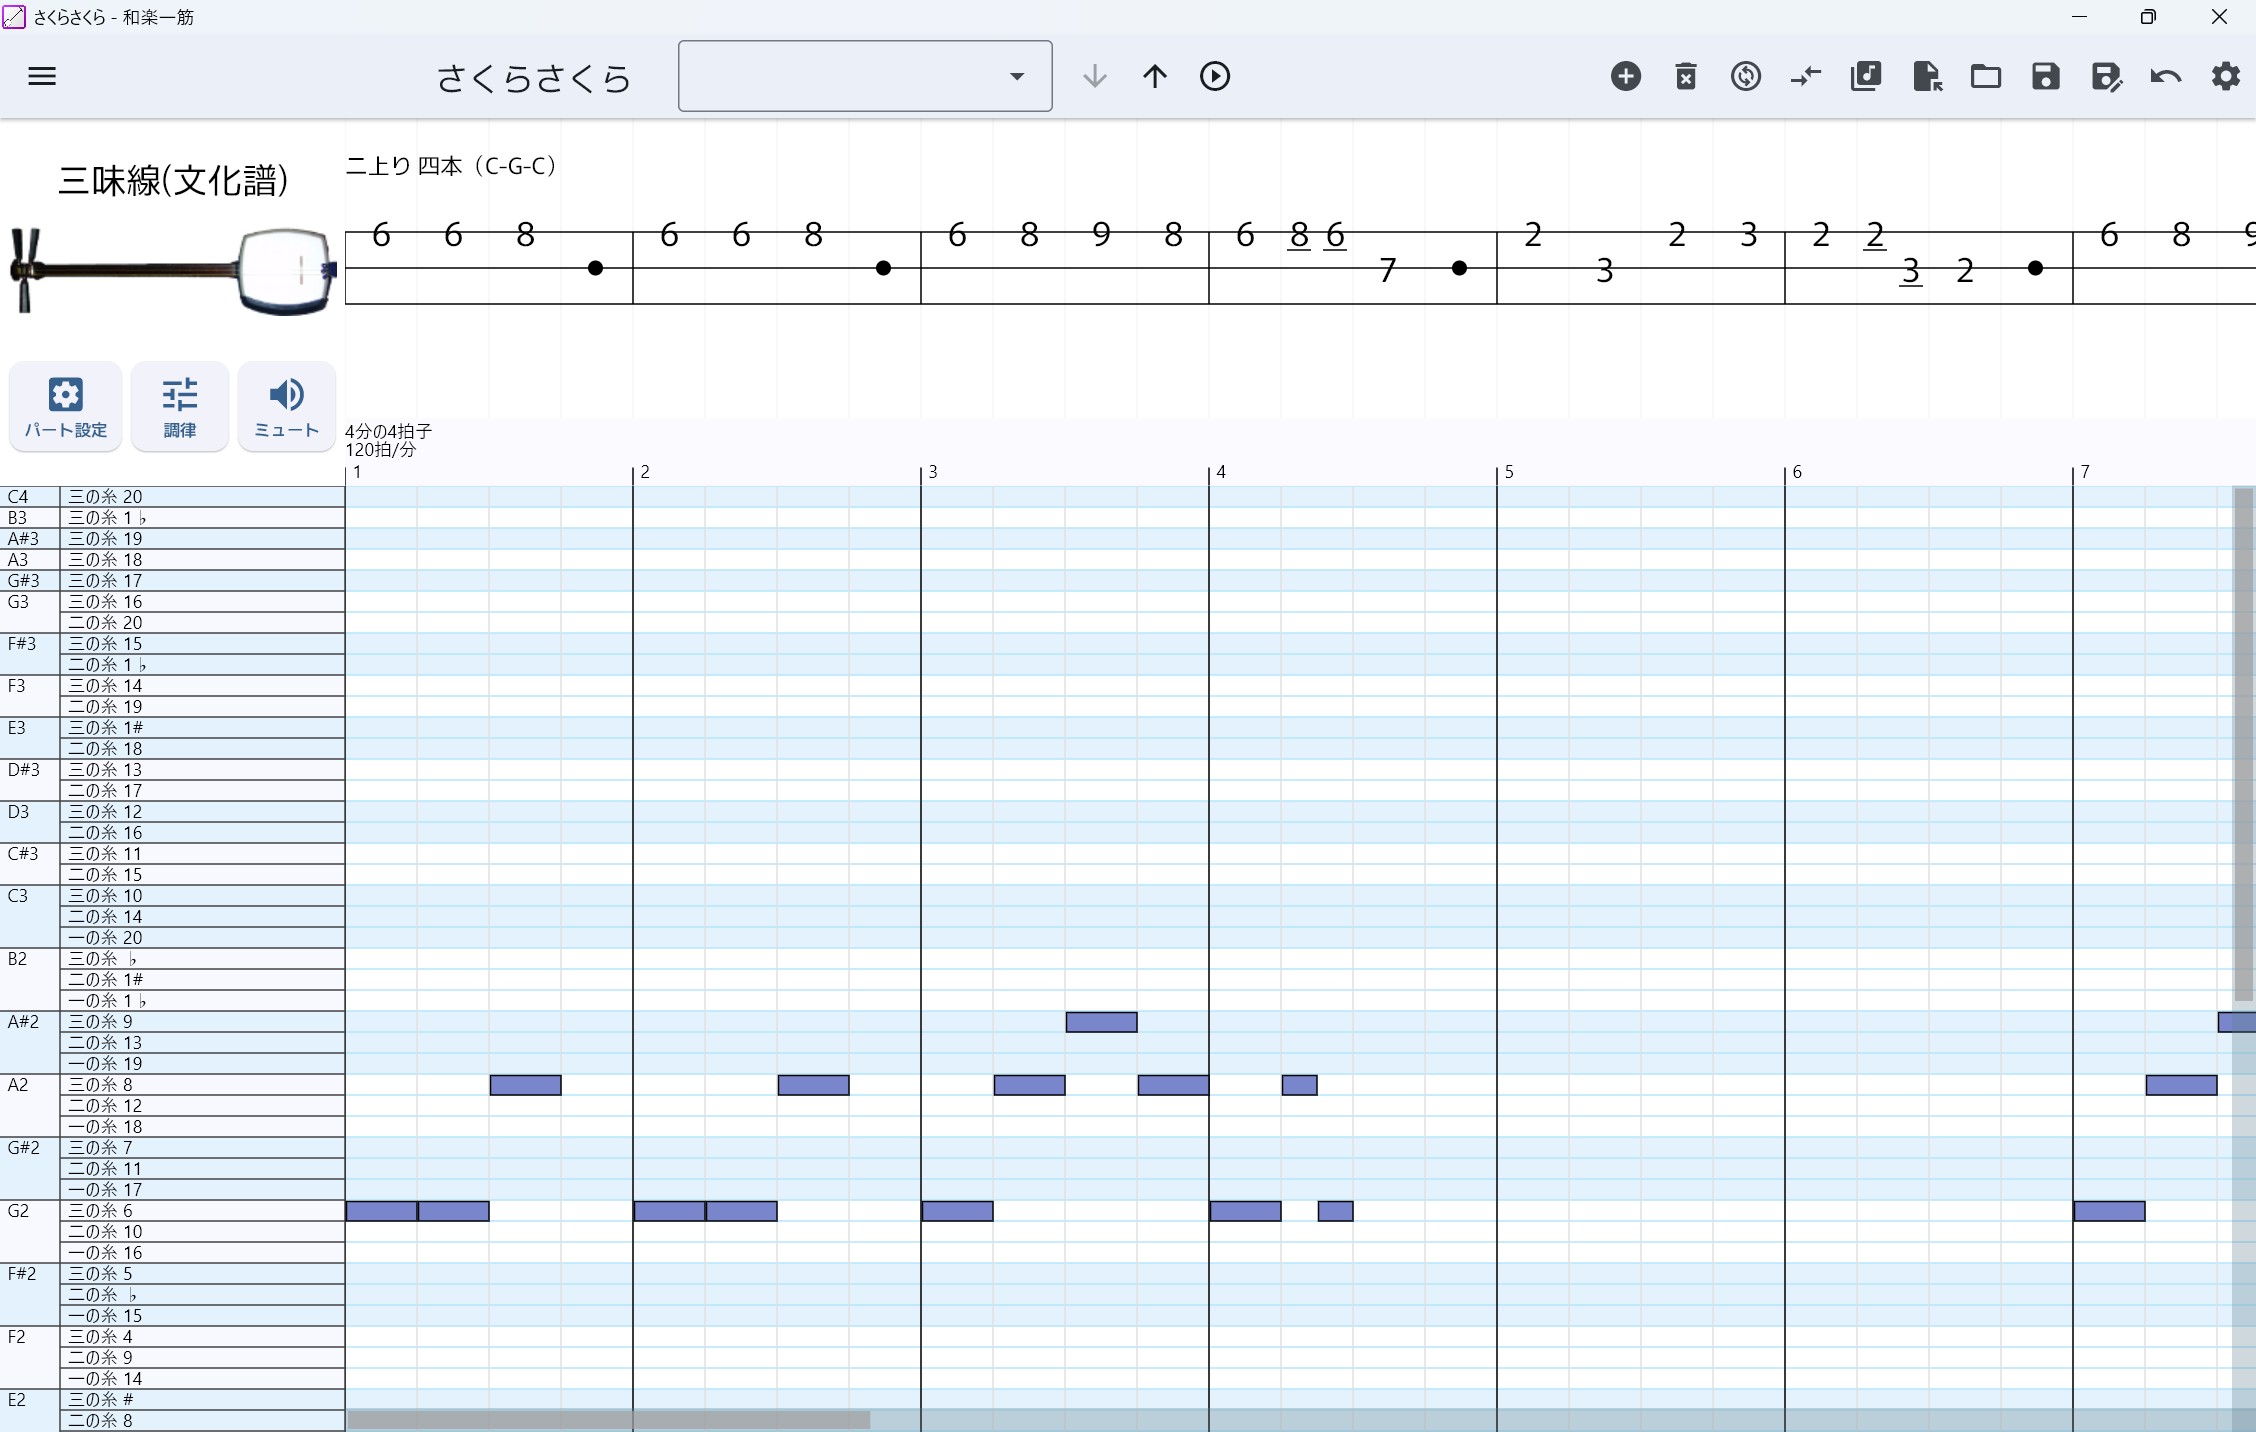The image size is (2256, 1432).
Task: Click the save-as pencil disk icon
Action: click(x=2106, y=76)
